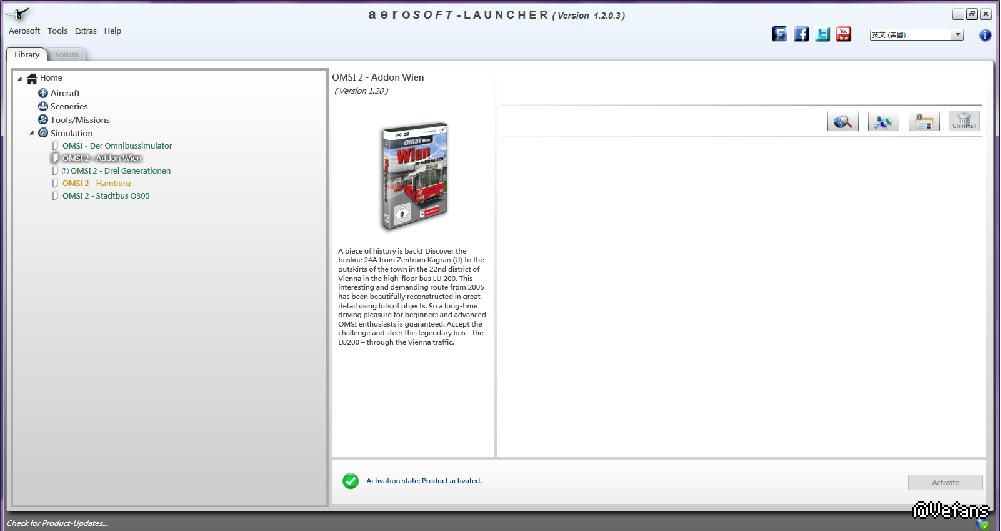The width and height of the screenshot is (1001, 531).
Task: Collapse the Home tree node
Action: coord(20,79)
